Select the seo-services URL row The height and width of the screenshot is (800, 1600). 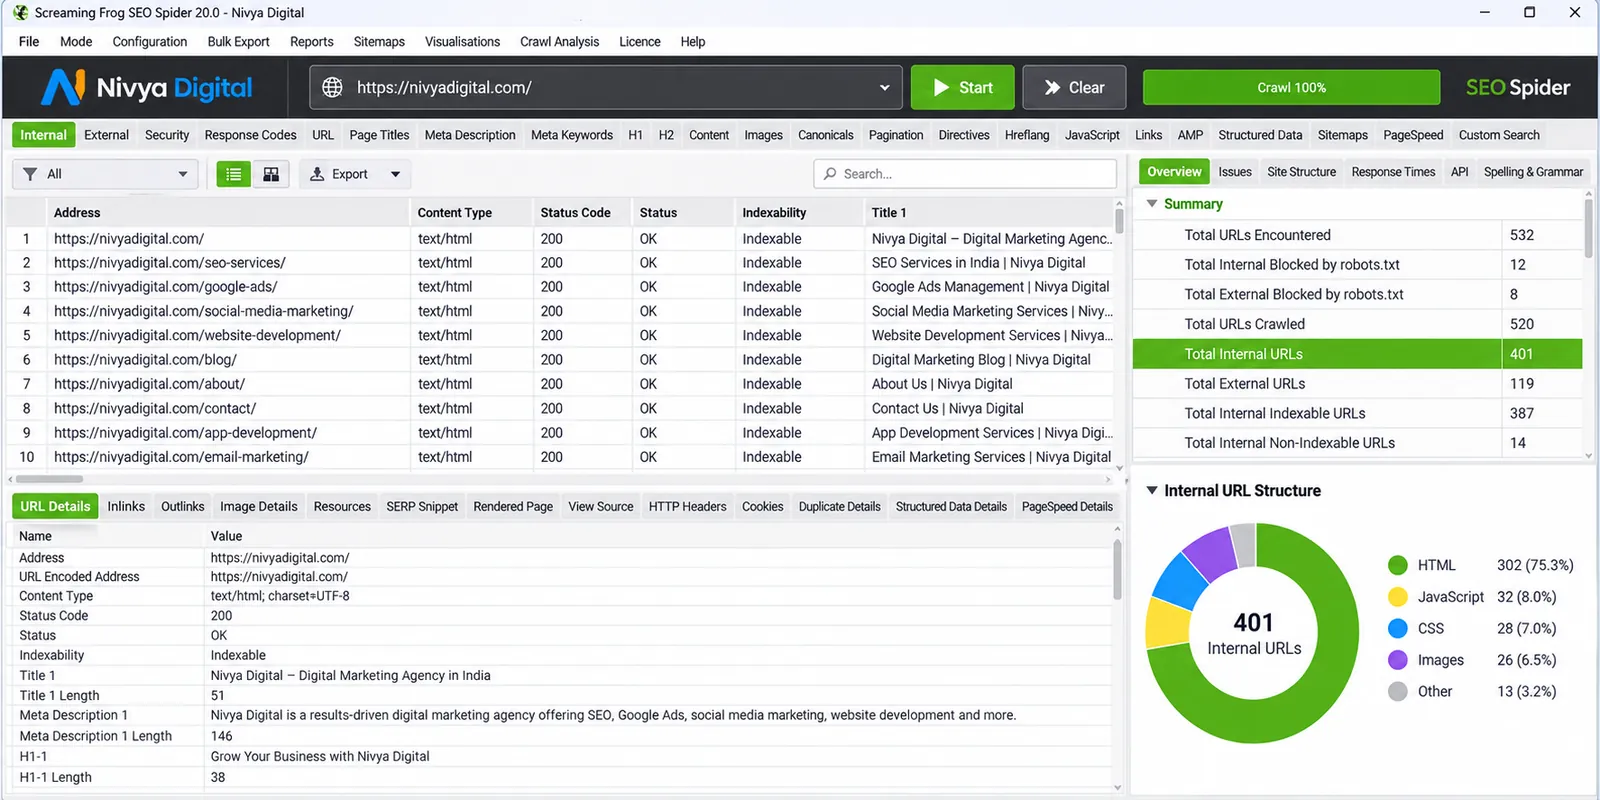[x=560, y=263]
